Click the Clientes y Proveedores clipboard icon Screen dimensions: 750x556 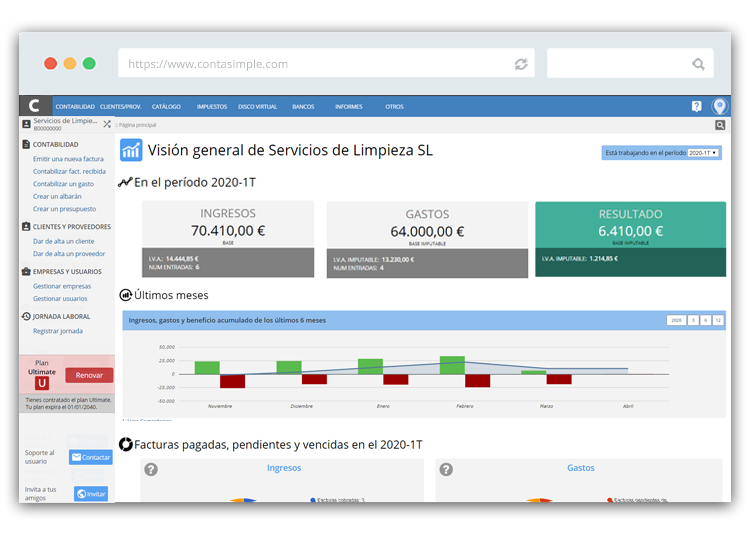(x=26, y=226)
